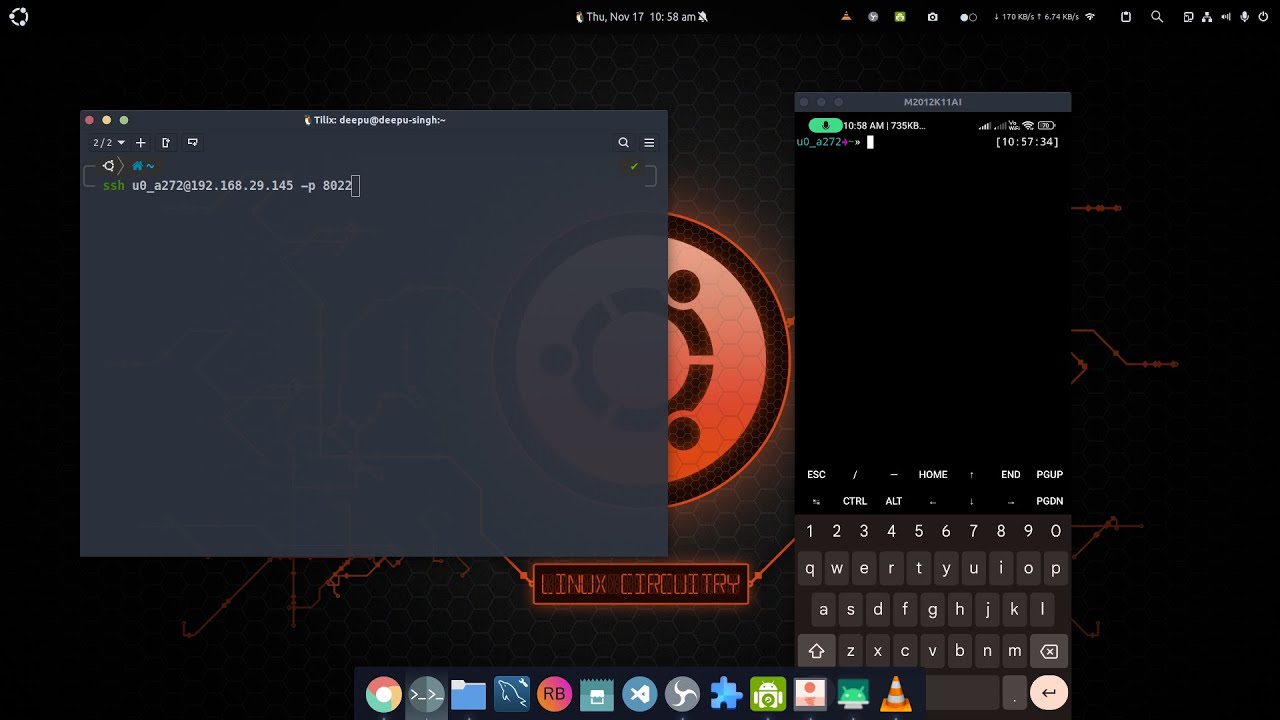Tap the left arrow key on phone

(933, 501)
